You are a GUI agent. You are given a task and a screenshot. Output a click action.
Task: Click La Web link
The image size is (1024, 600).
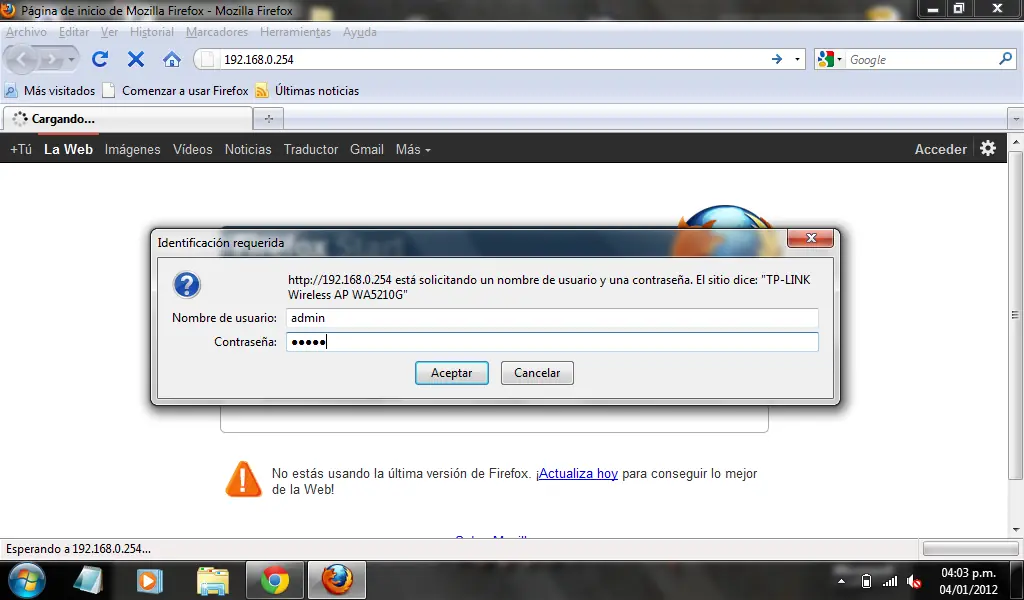[x=69, y=150]
